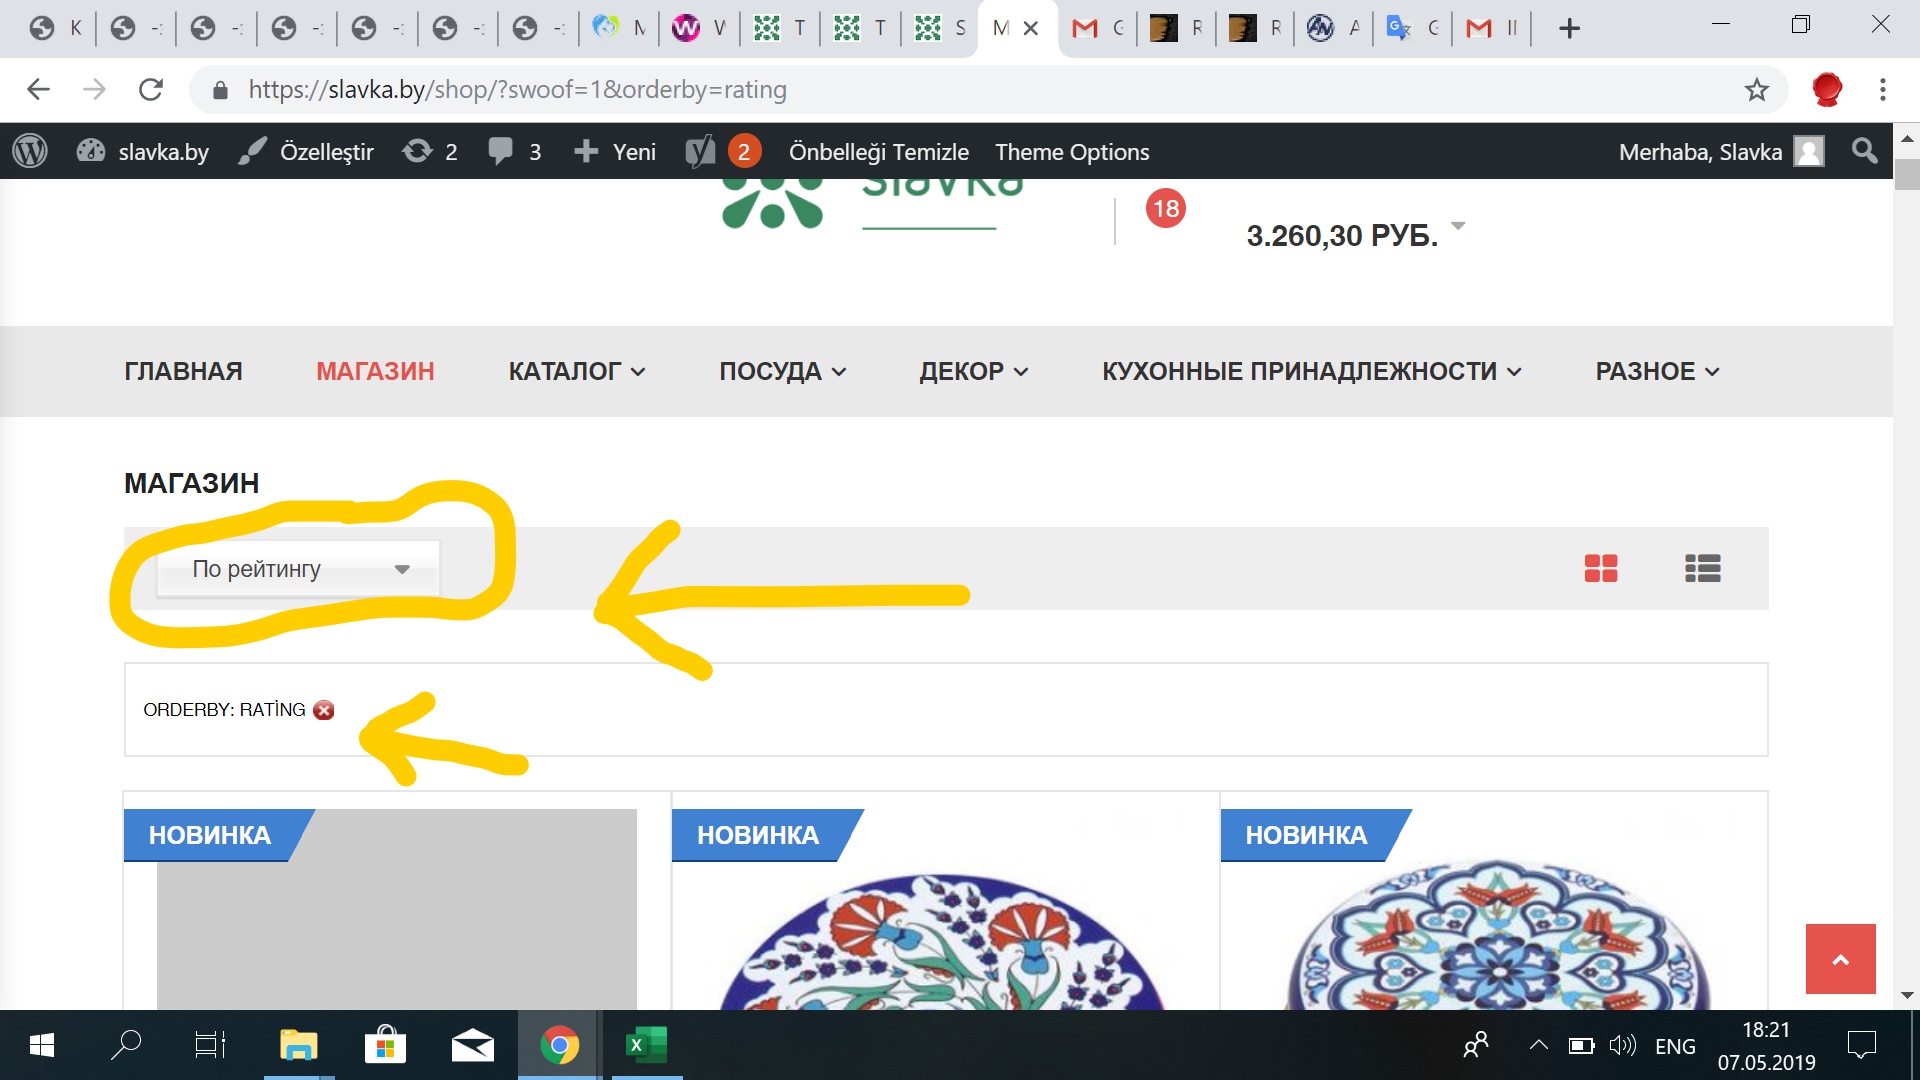The width and height of the screenshot is (1920, 1080).
Task: Open Theme Options in admin bar
Action: pyautogui.click(x=1072, y=152)
